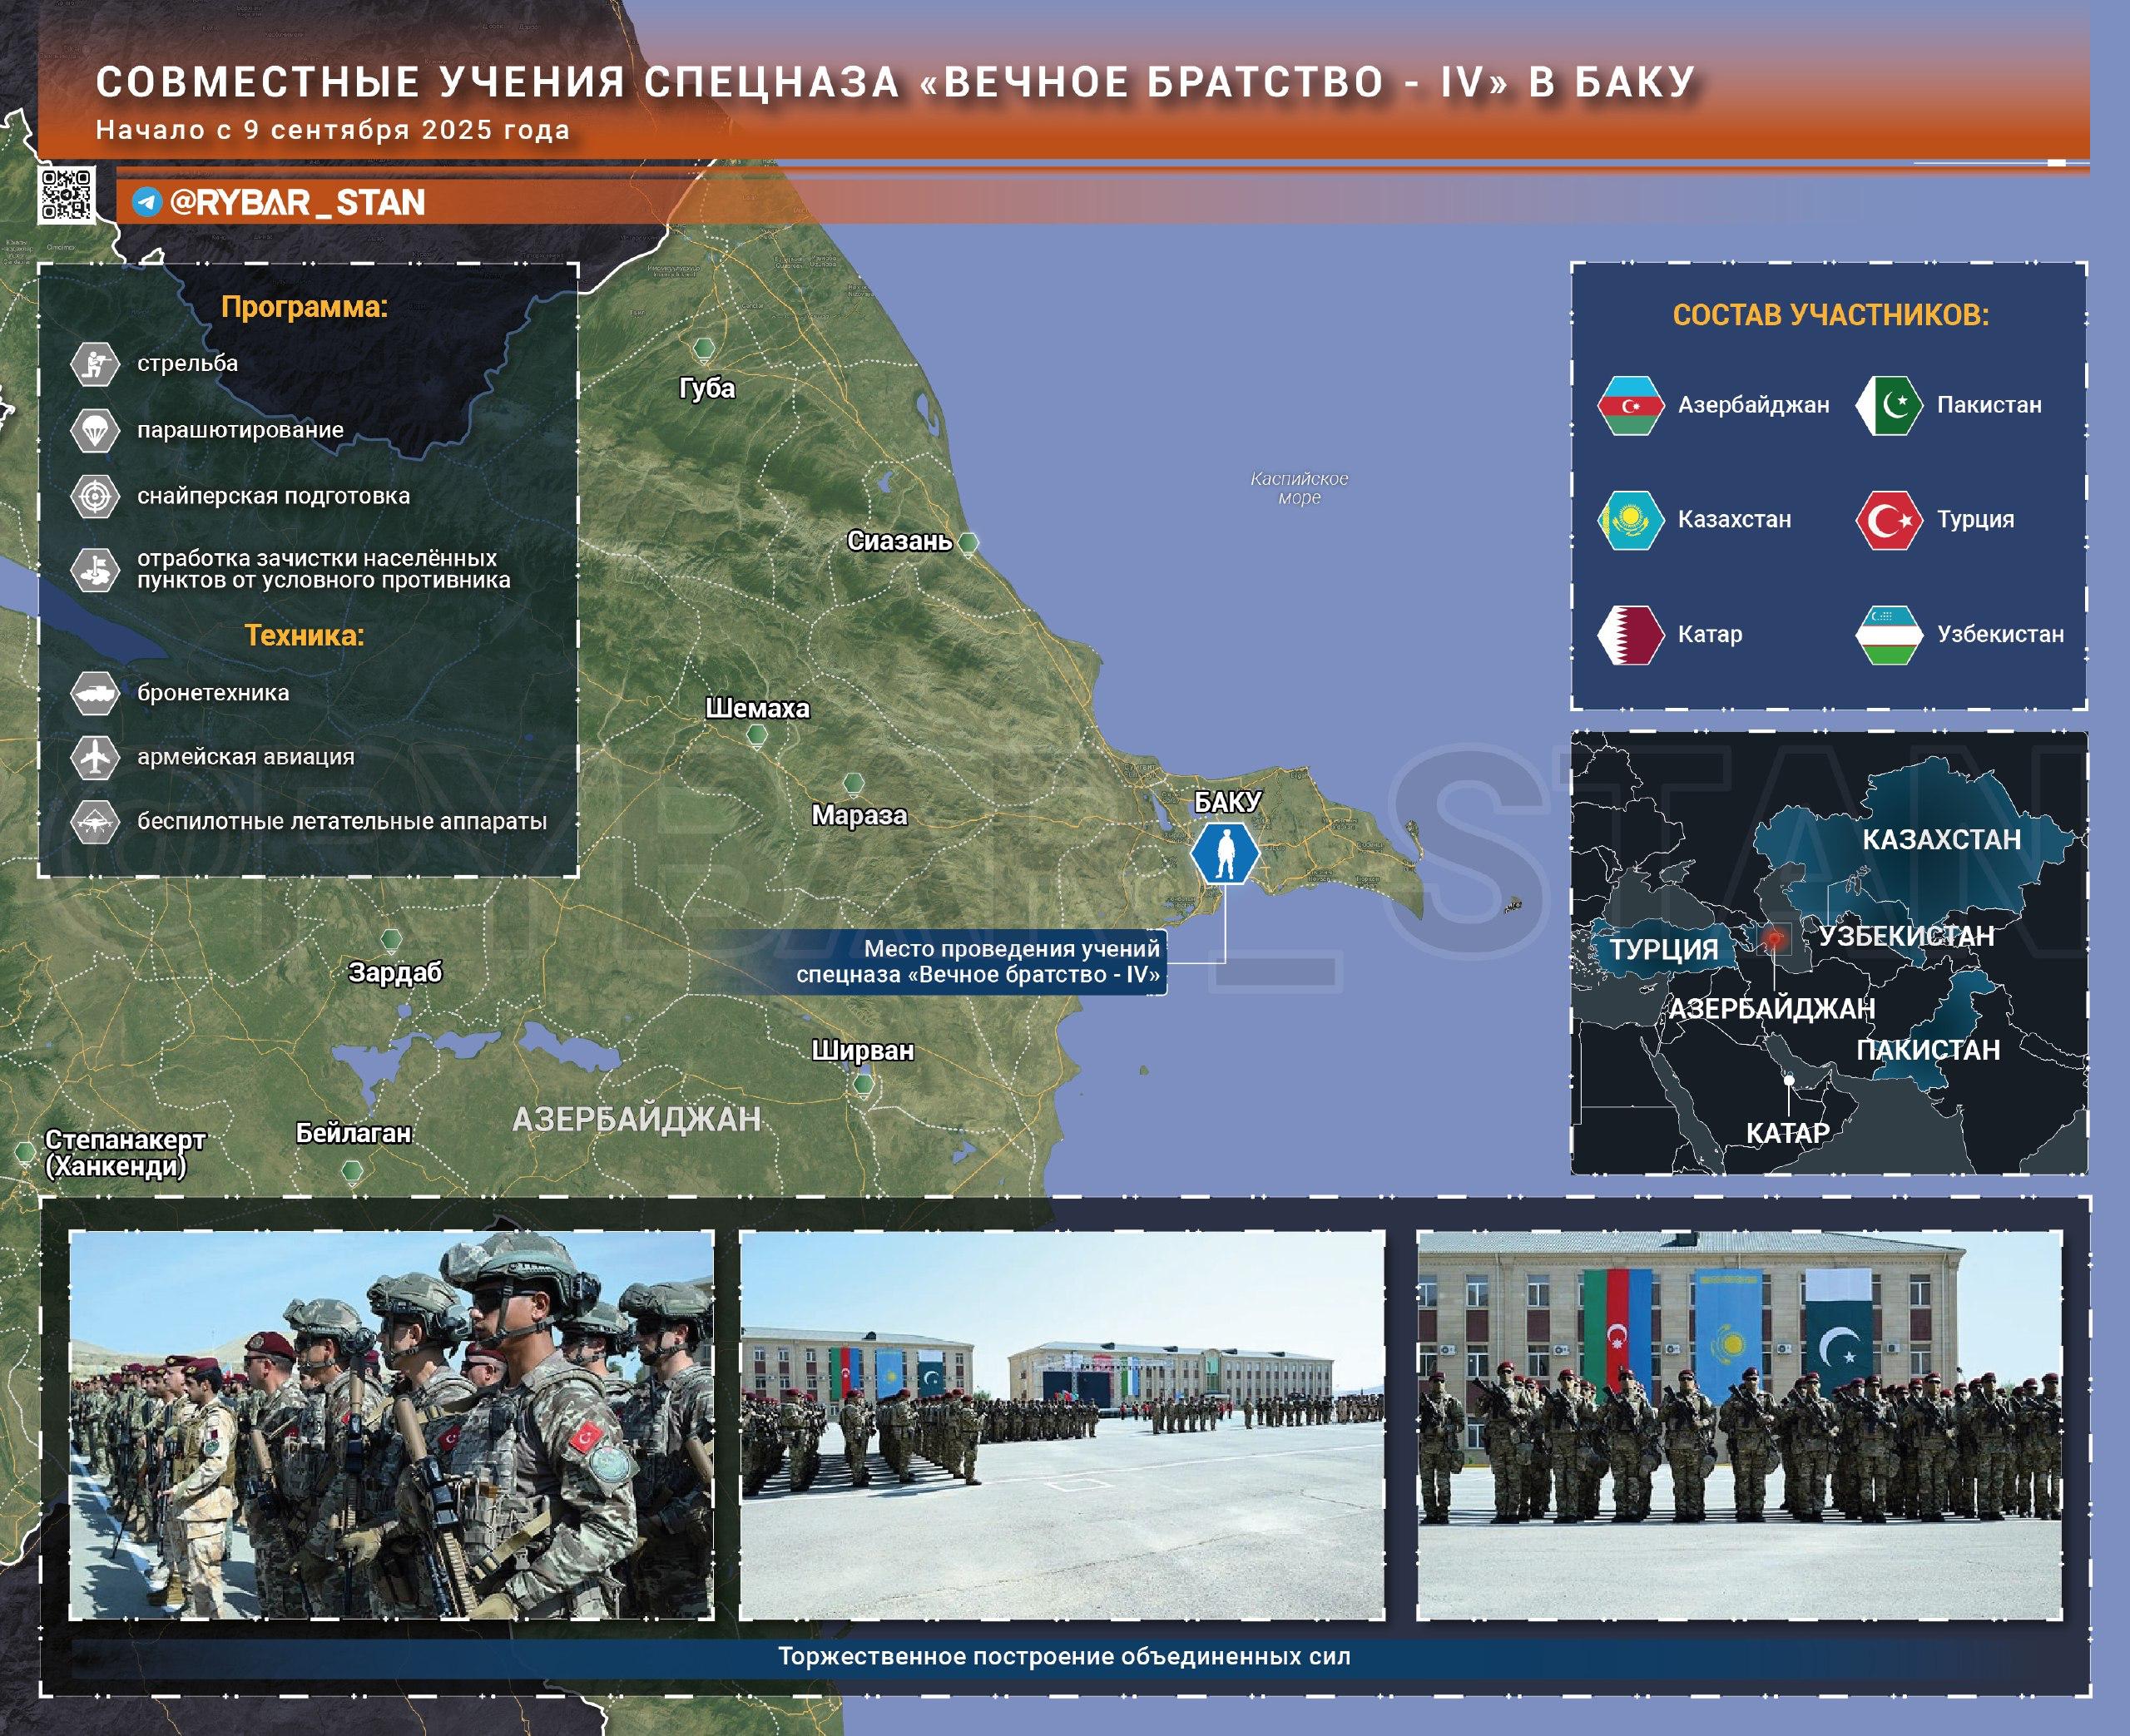The image size is (2130, 1736).
Task: Select the army aviation plane icon
Action: tap(95, 757)
